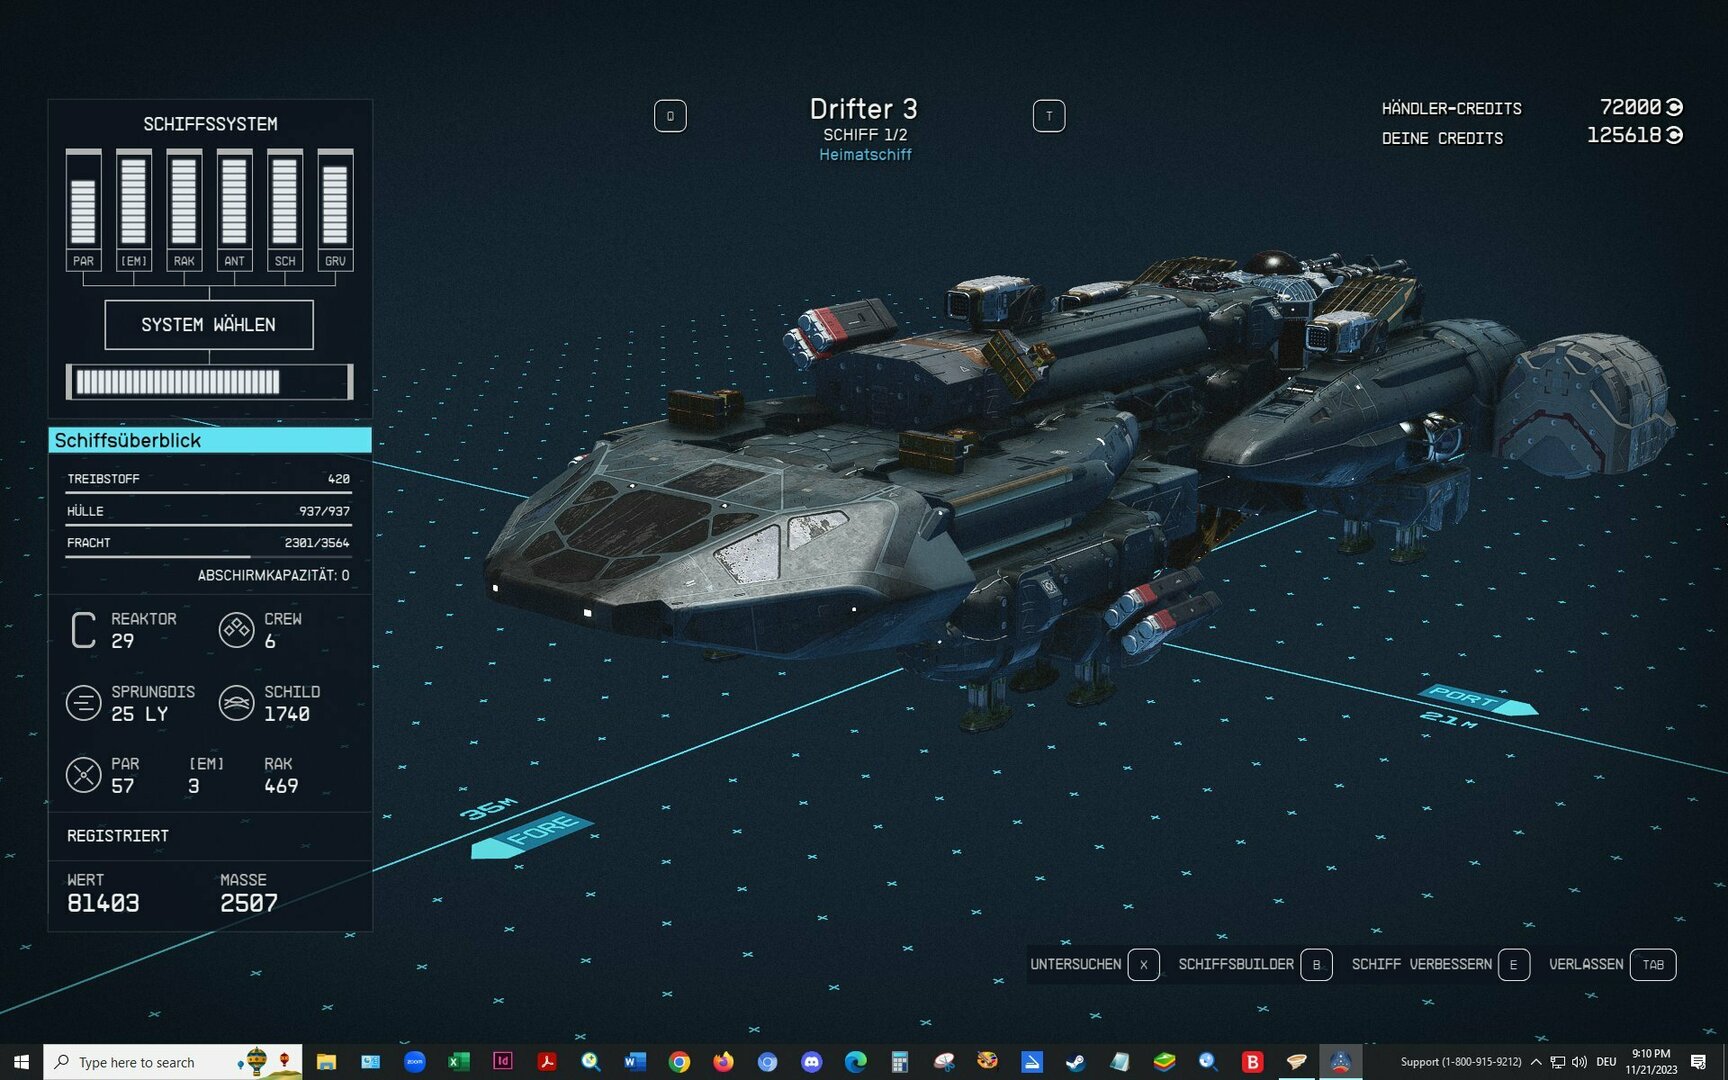Viewport: 1728px width, 1080px height.
Task: Click the Schild shield icon
Action: click(x=236, y=703)
